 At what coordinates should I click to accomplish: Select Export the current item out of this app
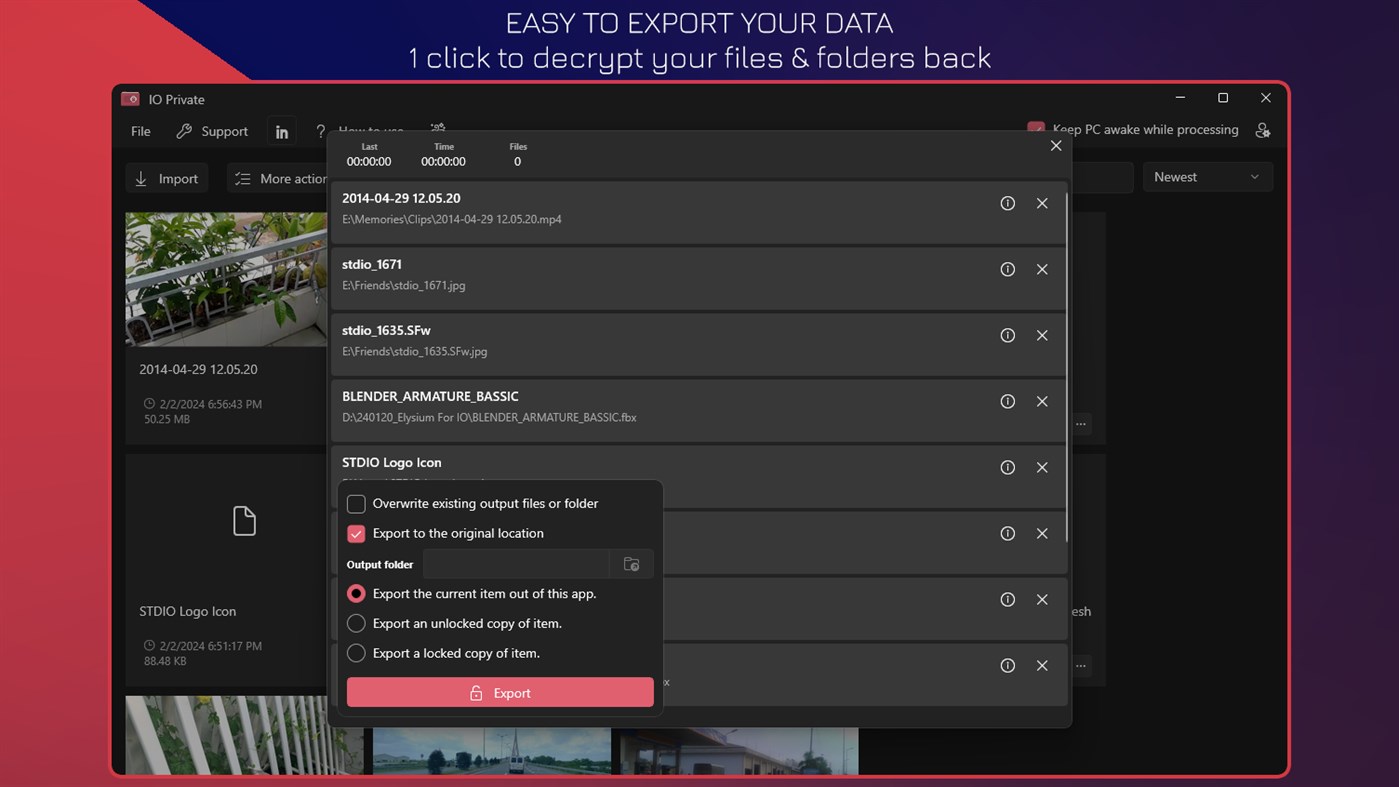pyautogui.click(x=356, y=593)
